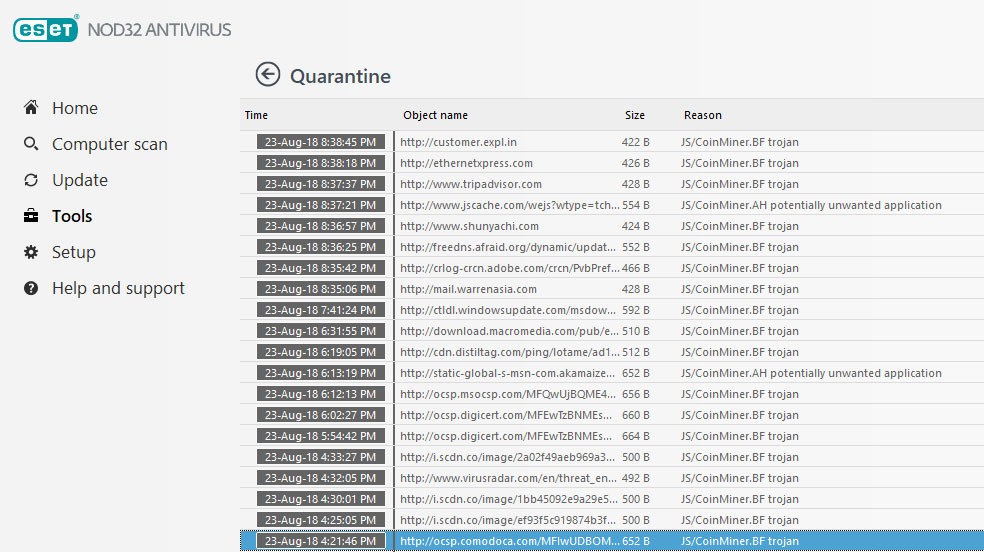Select the www.tripadvisor.com entry

(x=612, y=184)
